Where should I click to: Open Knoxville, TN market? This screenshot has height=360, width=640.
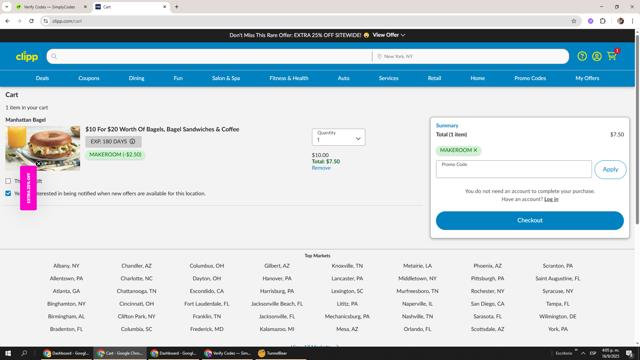(347, 266)
